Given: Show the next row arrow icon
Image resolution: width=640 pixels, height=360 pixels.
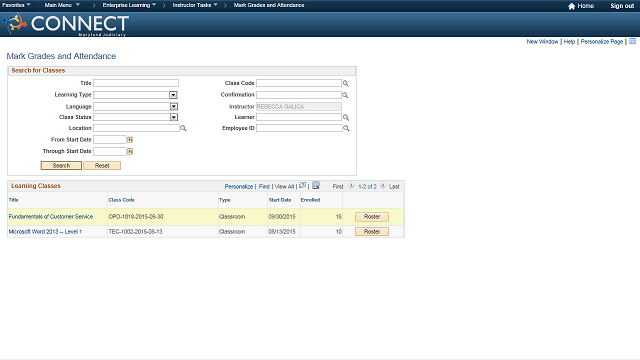Looking at the screenshot, I should point(383,186).
